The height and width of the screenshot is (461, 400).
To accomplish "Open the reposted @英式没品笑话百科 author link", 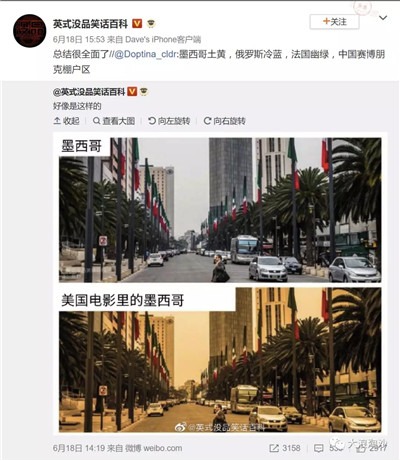I will click(x=89, y=91).
